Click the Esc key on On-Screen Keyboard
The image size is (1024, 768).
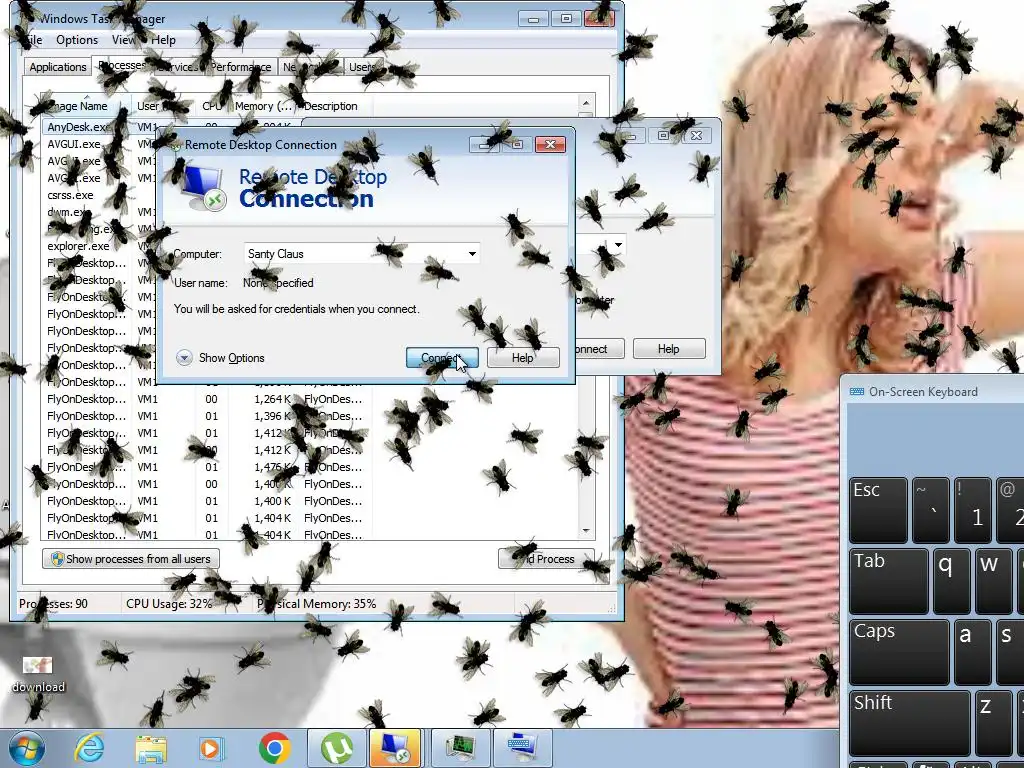coord(878,510)
